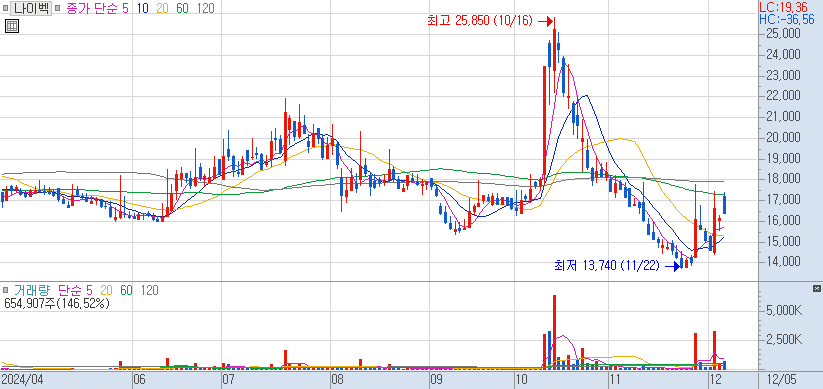Image resolution: width=823 pixels, height=389 pixels.
Task: Click 단순 label in volume panel
Action: tap(70, 290)
